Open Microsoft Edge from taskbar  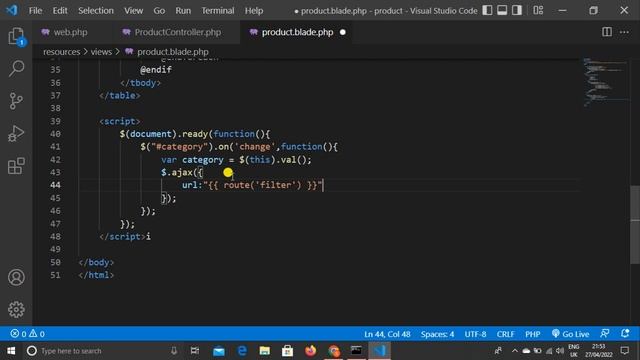coord(242,351)
